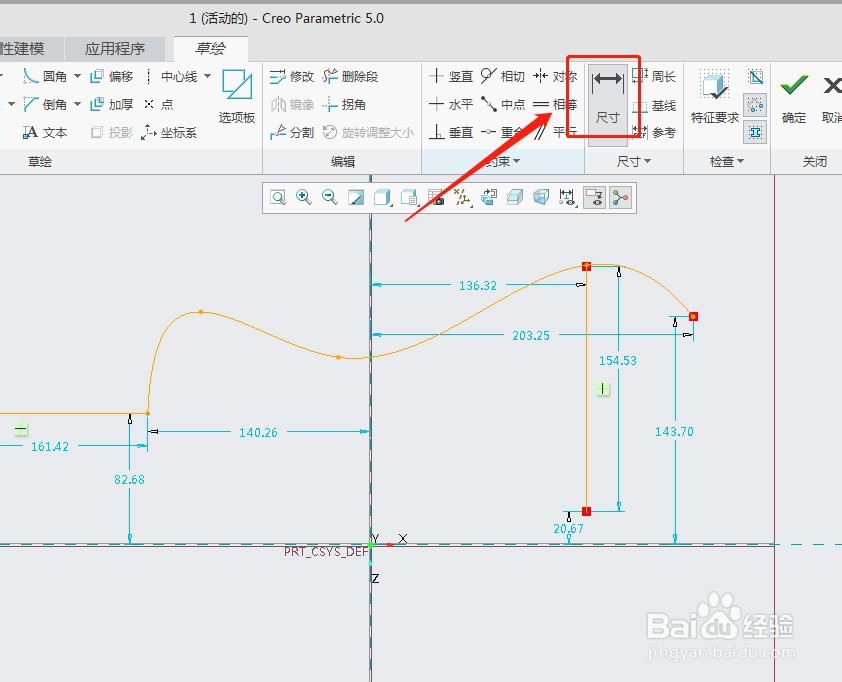Apply the 中点 midpoint constraint
Screen dimensions: 842x682
coord(502,104)
